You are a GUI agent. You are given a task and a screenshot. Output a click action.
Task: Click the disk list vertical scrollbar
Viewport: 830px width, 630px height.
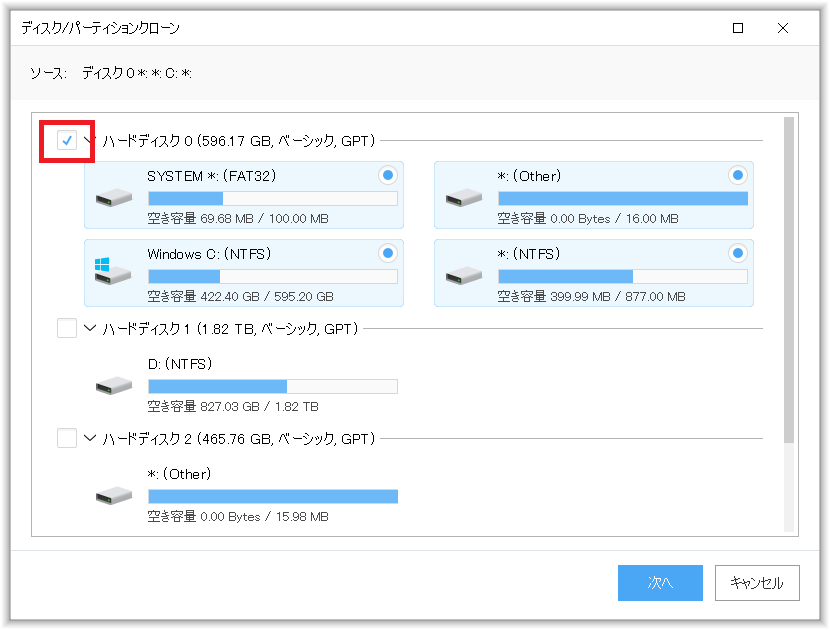[789, 280]
